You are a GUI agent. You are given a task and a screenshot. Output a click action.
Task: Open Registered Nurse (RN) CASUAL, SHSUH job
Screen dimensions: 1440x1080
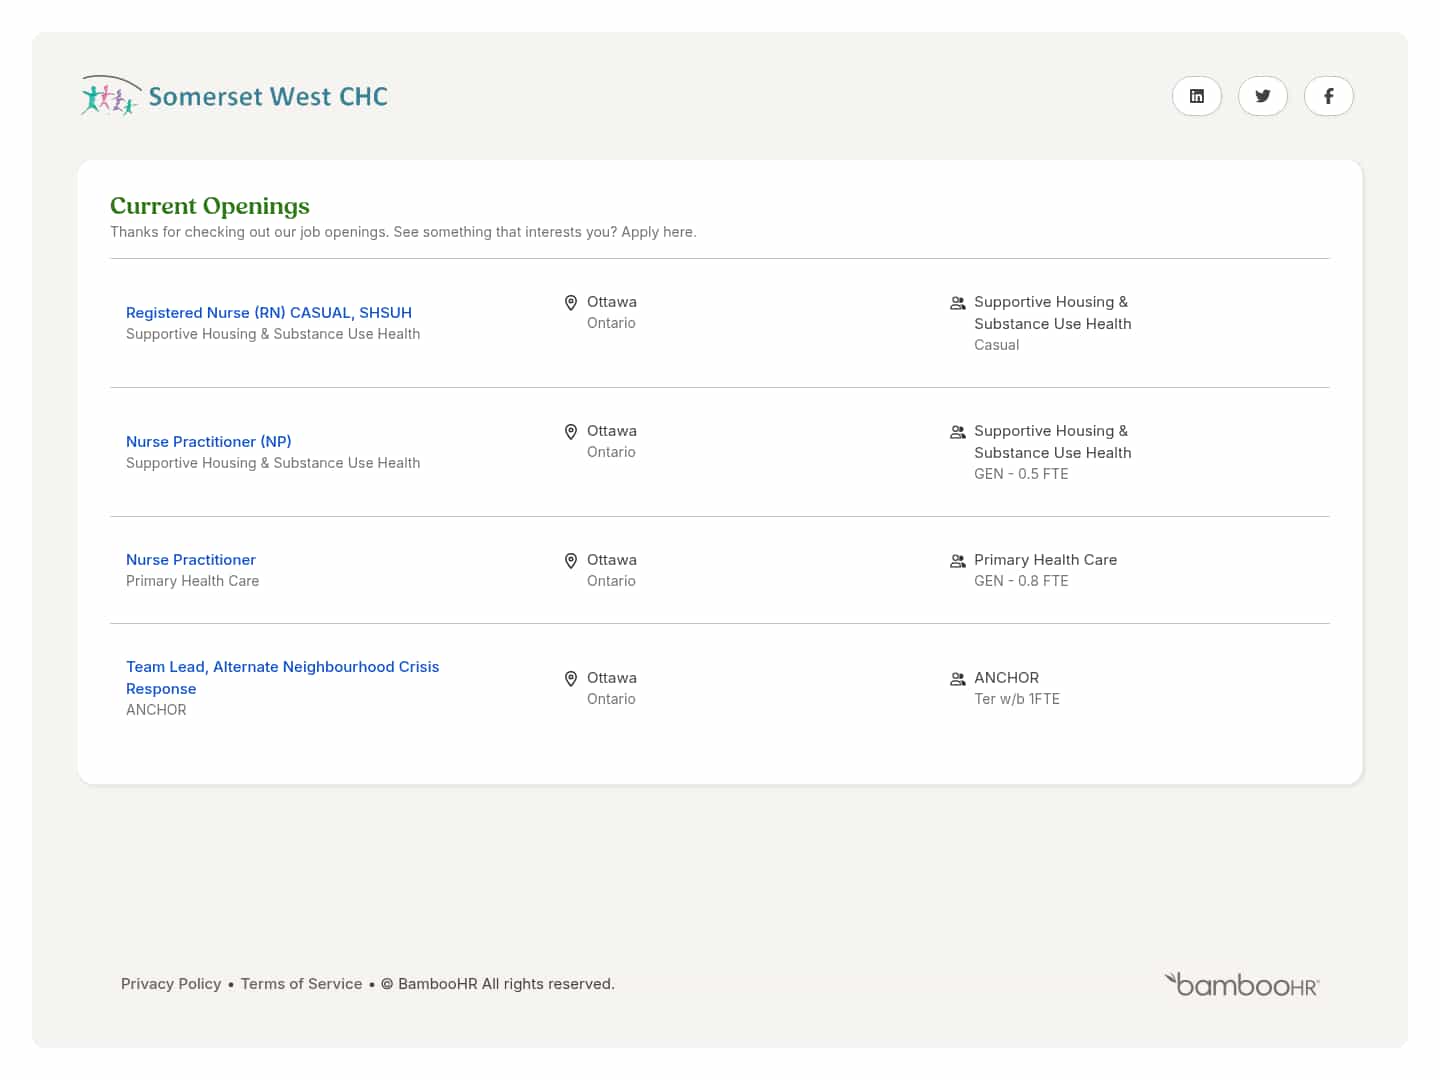tap(269, 313)
